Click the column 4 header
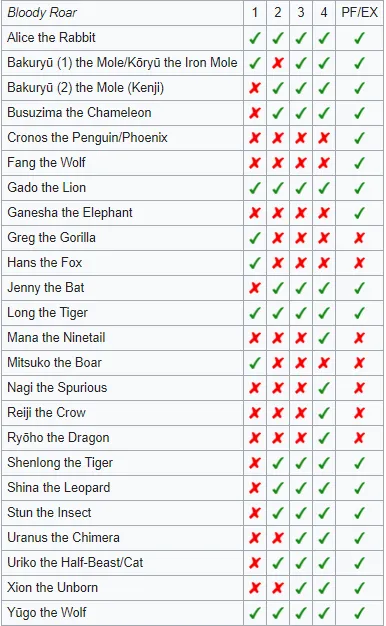 point(324,13)
